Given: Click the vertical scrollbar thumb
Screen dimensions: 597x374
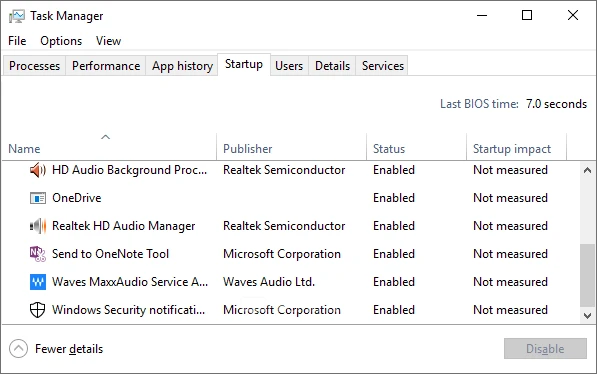Looking at the screenshot, I should [x=587, y=275].
